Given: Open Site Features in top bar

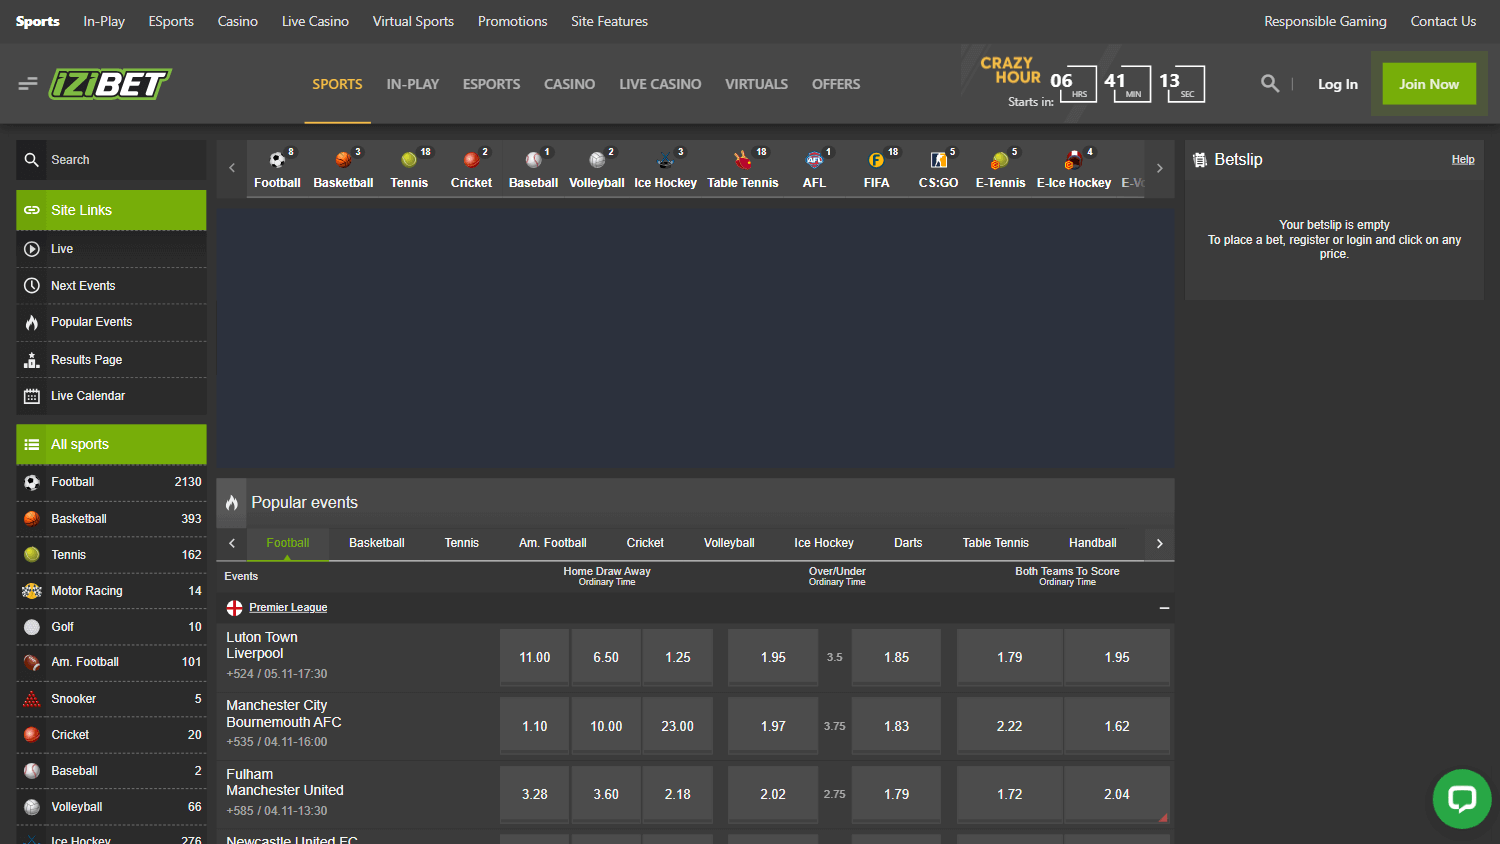Looking at the screenshot, I should (x=609, y=21).
